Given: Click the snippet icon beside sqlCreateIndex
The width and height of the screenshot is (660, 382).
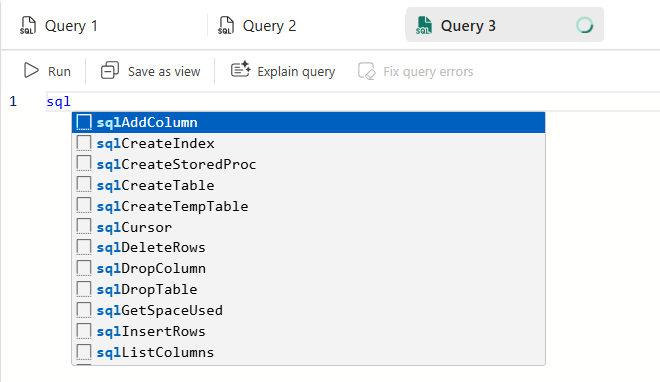Looking at the screenshot, I should pyautogui.click(x=84, y=143).
